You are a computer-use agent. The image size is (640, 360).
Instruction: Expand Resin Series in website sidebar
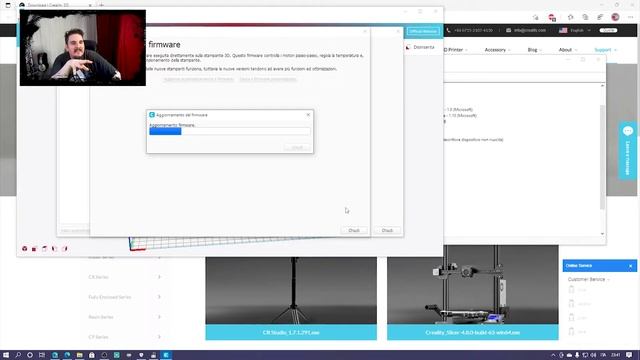point(124,317)
